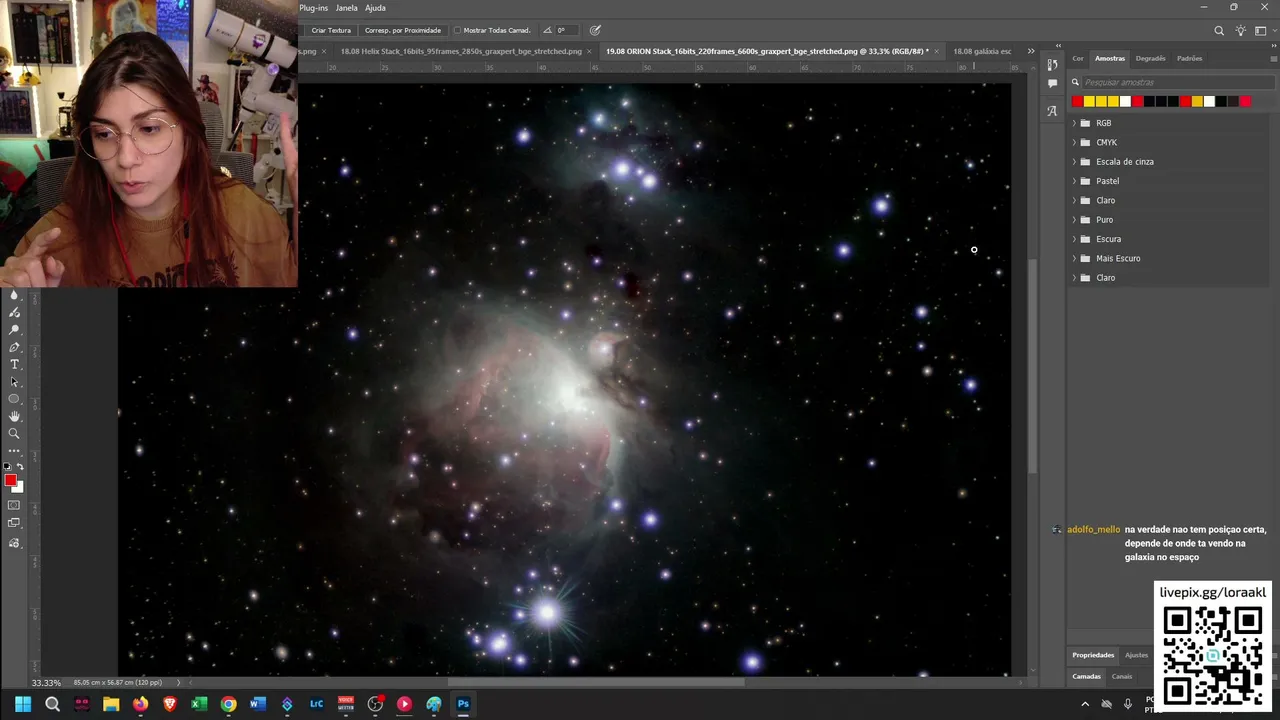The height and width of the screenshot is (720, 1280).
Task: Click the Photoshop search magnifier icon
Action: click(x=1219, y=31)
